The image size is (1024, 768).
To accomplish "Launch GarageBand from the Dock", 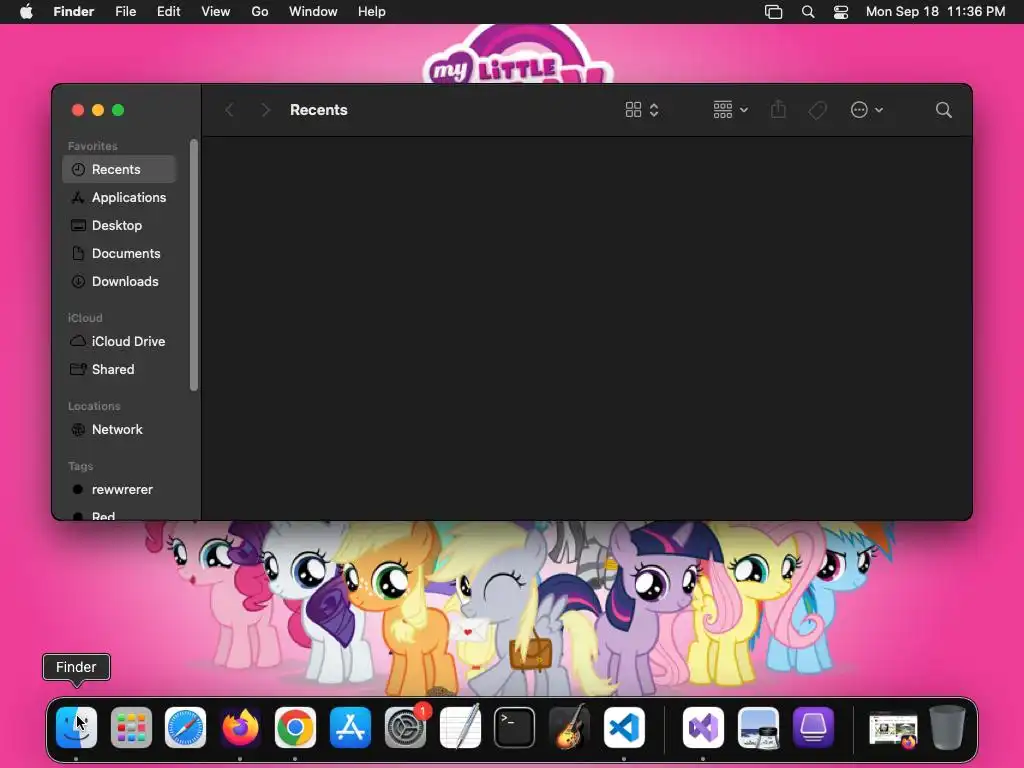I will [569, 727].
